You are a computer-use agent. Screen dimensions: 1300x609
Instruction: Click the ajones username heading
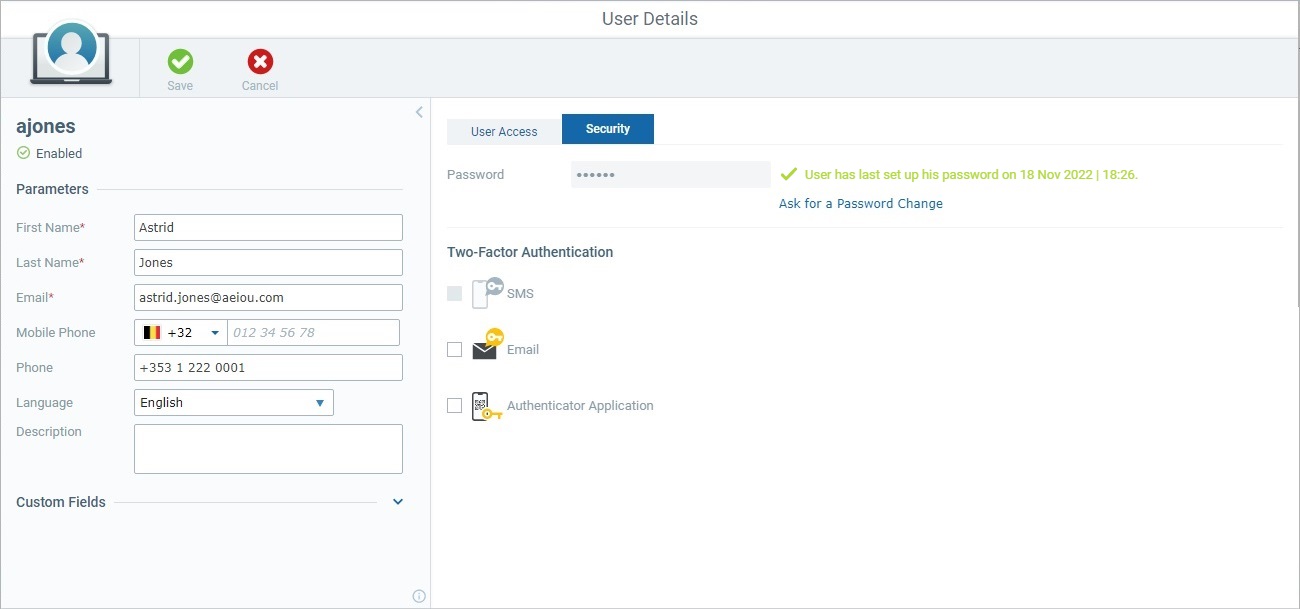point(46,126)
